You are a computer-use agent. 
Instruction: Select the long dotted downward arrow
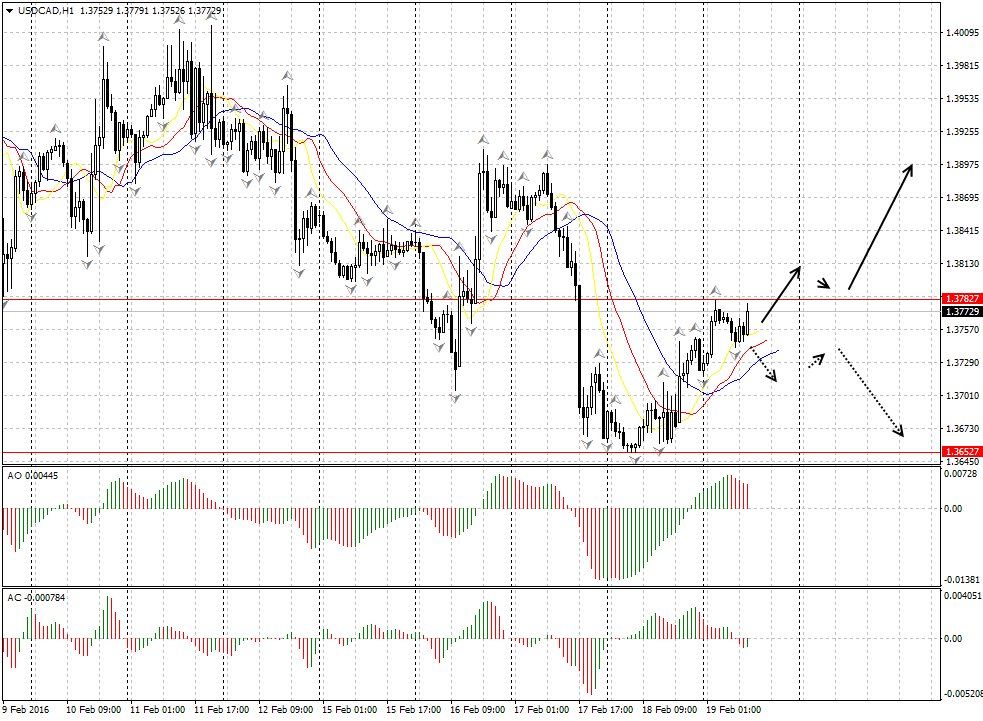(870, 392)
